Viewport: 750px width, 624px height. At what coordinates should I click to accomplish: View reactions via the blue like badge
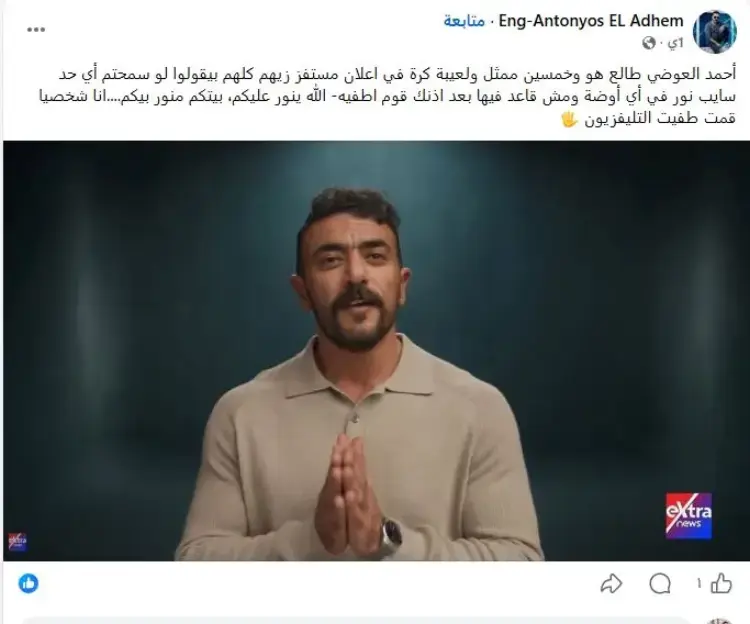tap(29, 583)
